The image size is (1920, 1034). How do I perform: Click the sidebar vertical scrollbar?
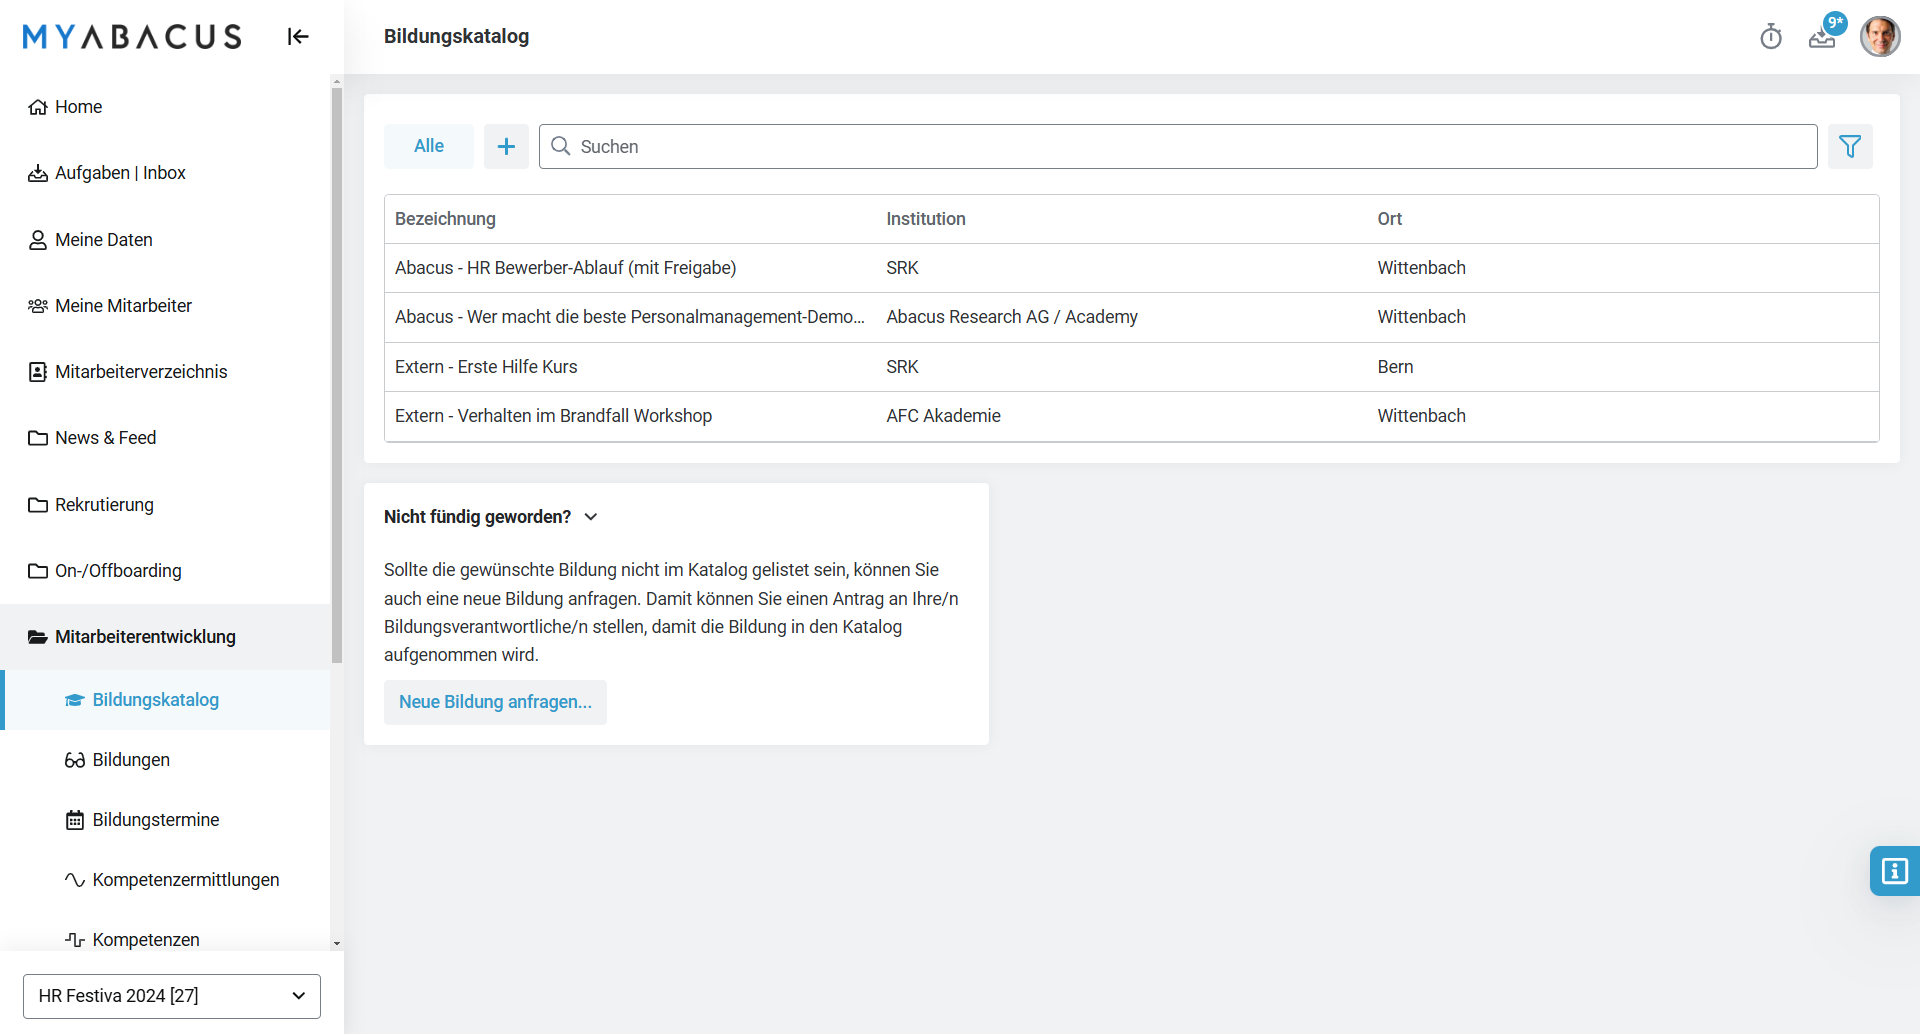(337, 375)
